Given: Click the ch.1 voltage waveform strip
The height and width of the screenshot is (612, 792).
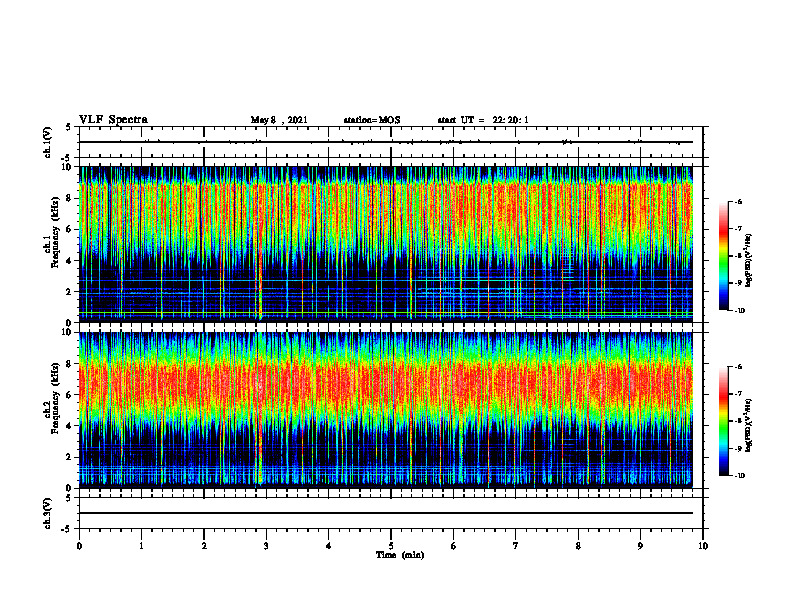Looking at the screenshot, I should coord(391,142).
